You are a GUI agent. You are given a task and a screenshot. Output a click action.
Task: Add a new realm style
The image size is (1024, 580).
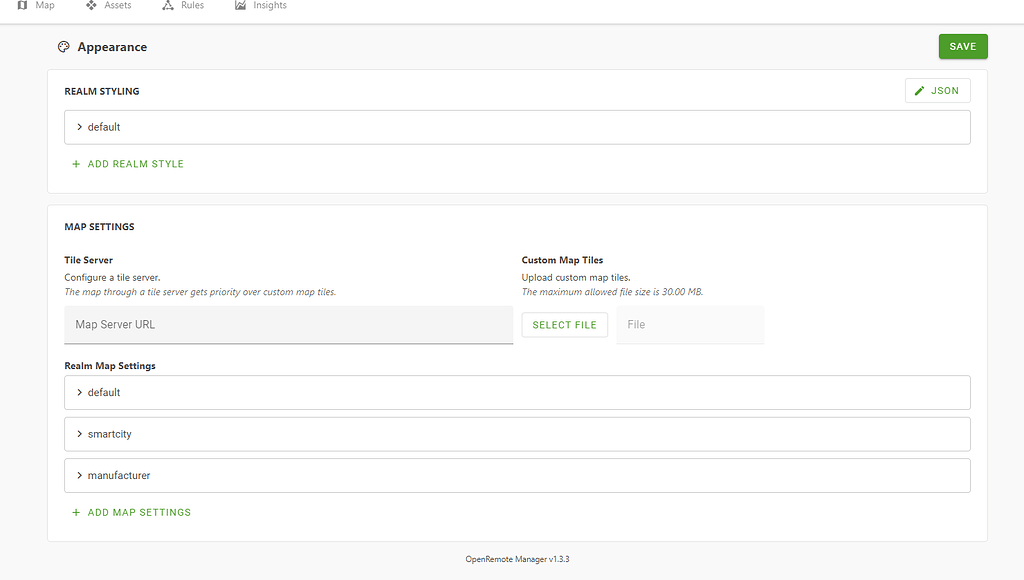pos(127,164)
